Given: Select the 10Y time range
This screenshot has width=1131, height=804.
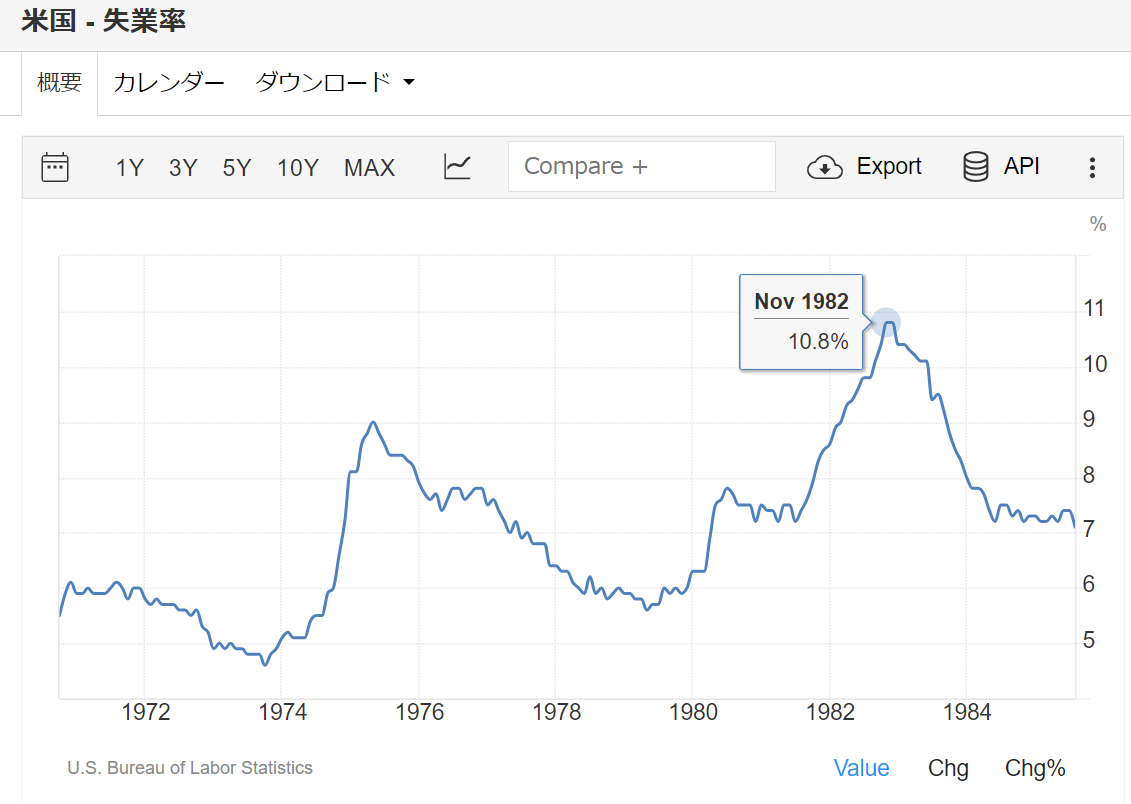Looking at the screenshot, I should pos(297,168).
